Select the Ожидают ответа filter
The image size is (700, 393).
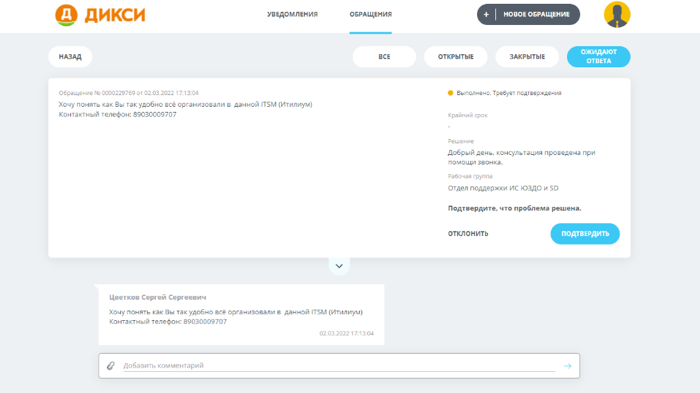click(x=599, y=57)
